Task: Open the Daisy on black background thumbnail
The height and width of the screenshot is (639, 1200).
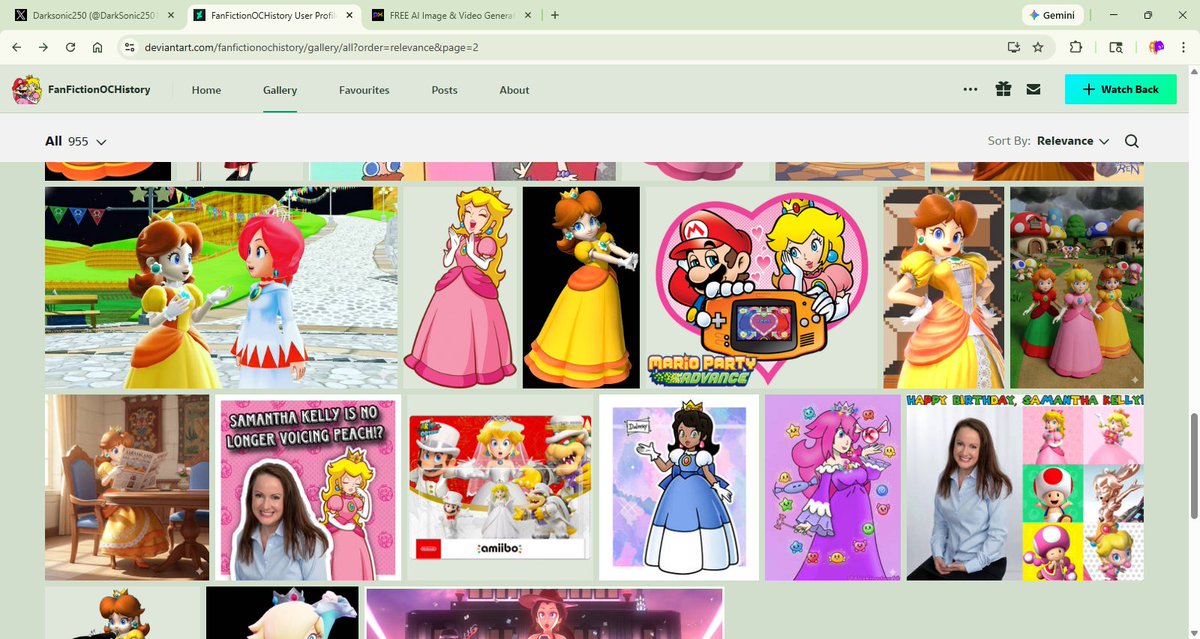Action: [x=581, y=287]
